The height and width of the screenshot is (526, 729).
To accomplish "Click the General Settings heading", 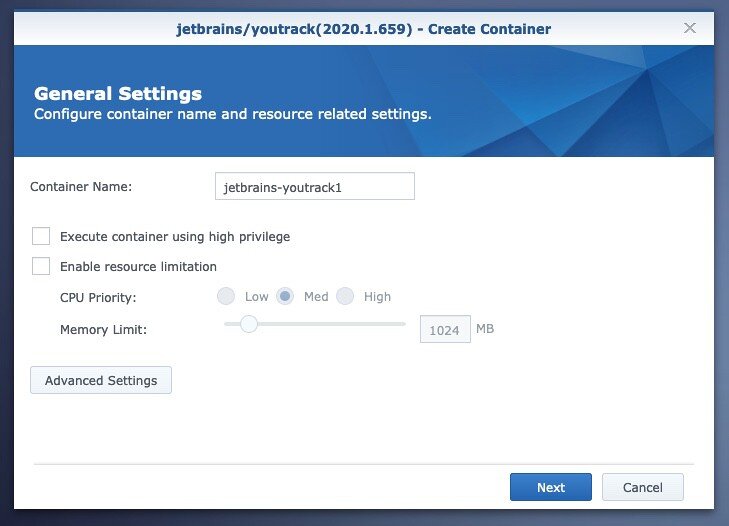I will pyautogui.click(x=118, y=93).
